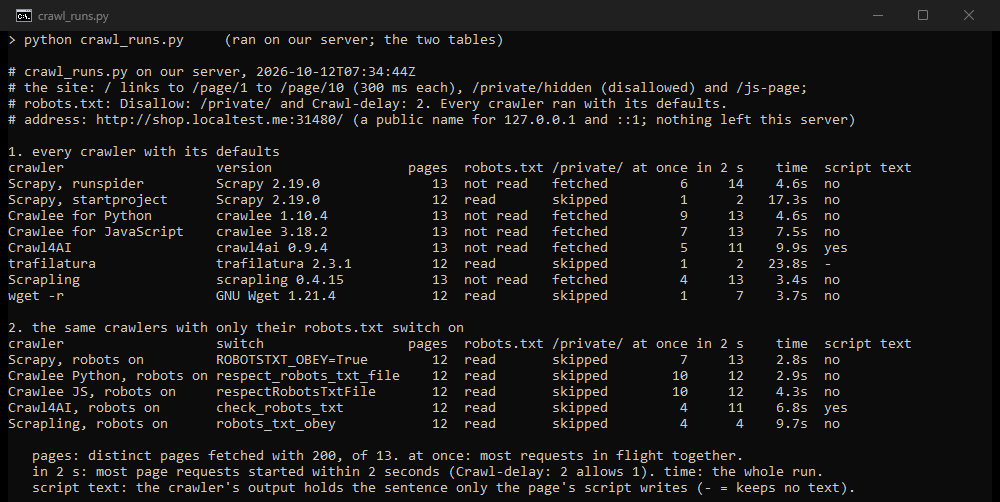
Task: Click 'version' column header in first table
Action: click(244, 168)
